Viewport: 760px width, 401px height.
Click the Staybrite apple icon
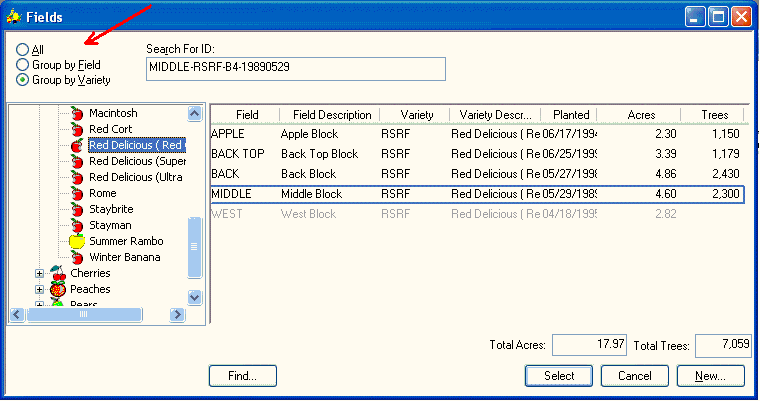(x=77, y=210)
